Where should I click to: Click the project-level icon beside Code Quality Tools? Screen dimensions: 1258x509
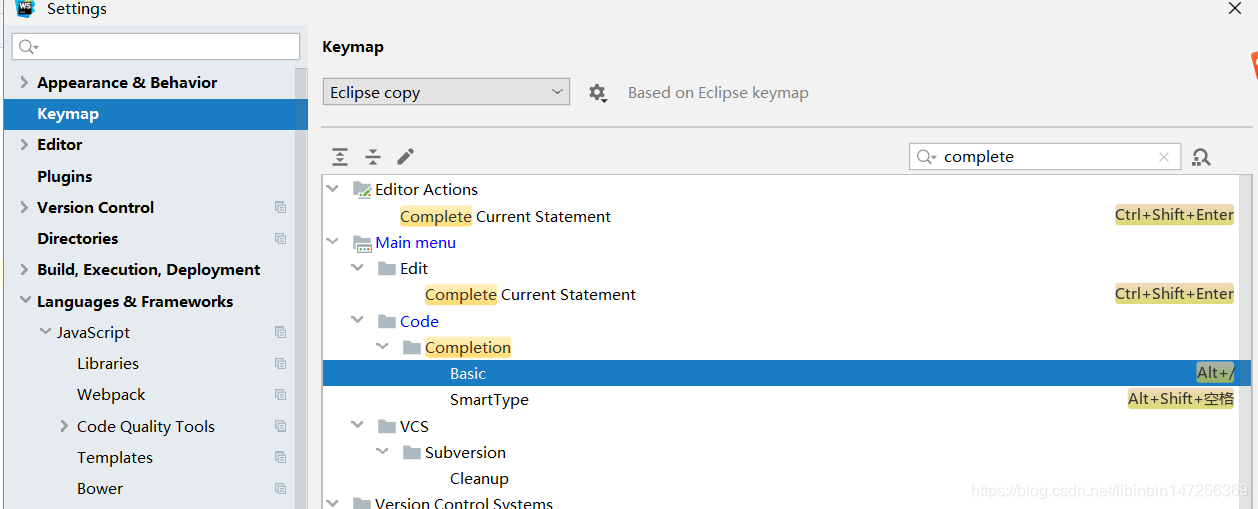point(280,426)
